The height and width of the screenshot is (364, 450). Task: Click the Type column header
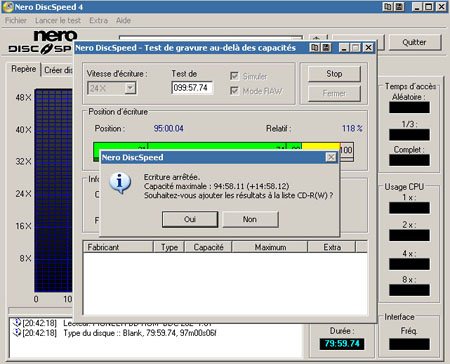[x=169, y=247]
